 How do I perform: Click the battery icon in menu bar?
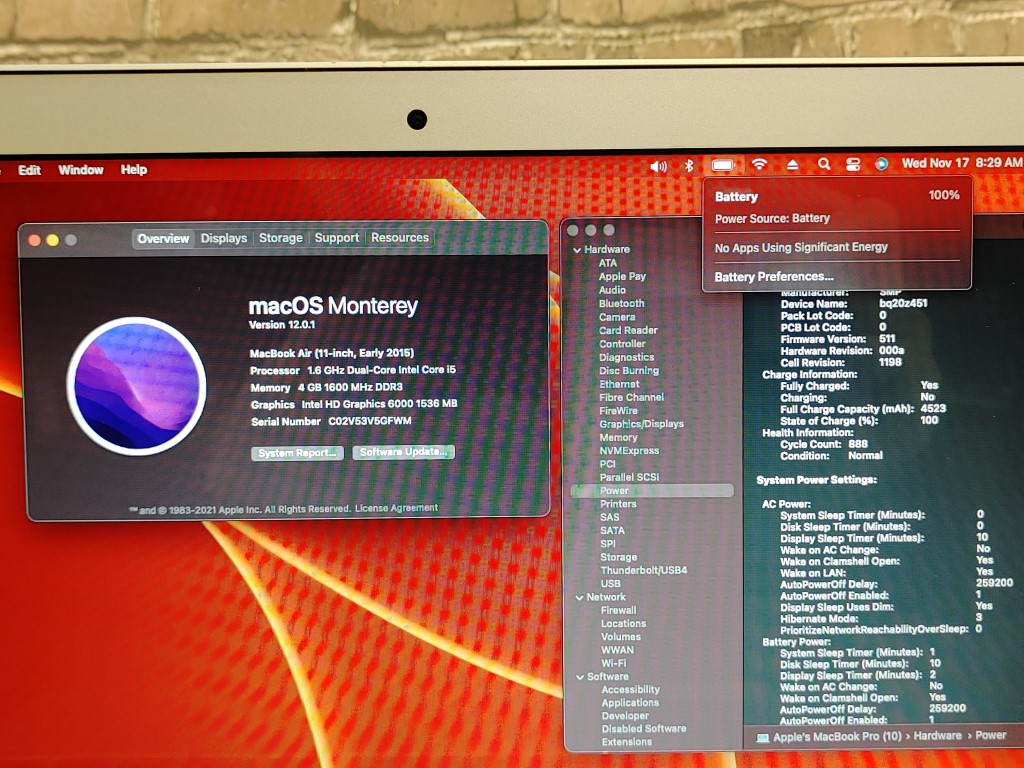click(723, 165)
